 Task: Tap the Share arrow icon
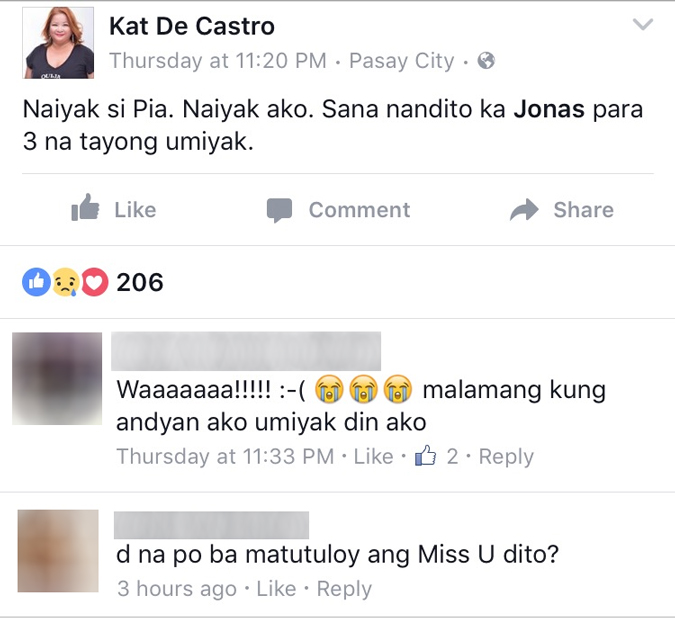[524, 210]
